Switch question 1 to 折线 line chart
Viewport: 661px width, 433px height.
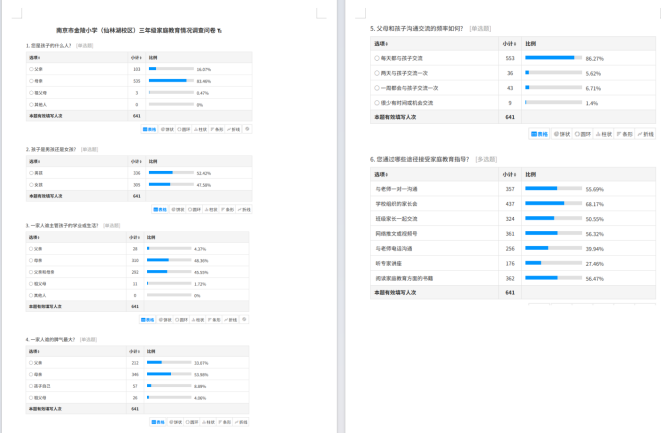point(233,129)
